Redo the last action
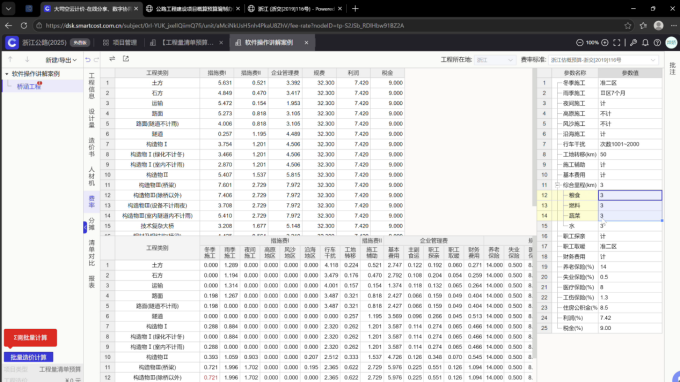The width and height of the screenshot is (680, 382). click(x=96, y=59)
